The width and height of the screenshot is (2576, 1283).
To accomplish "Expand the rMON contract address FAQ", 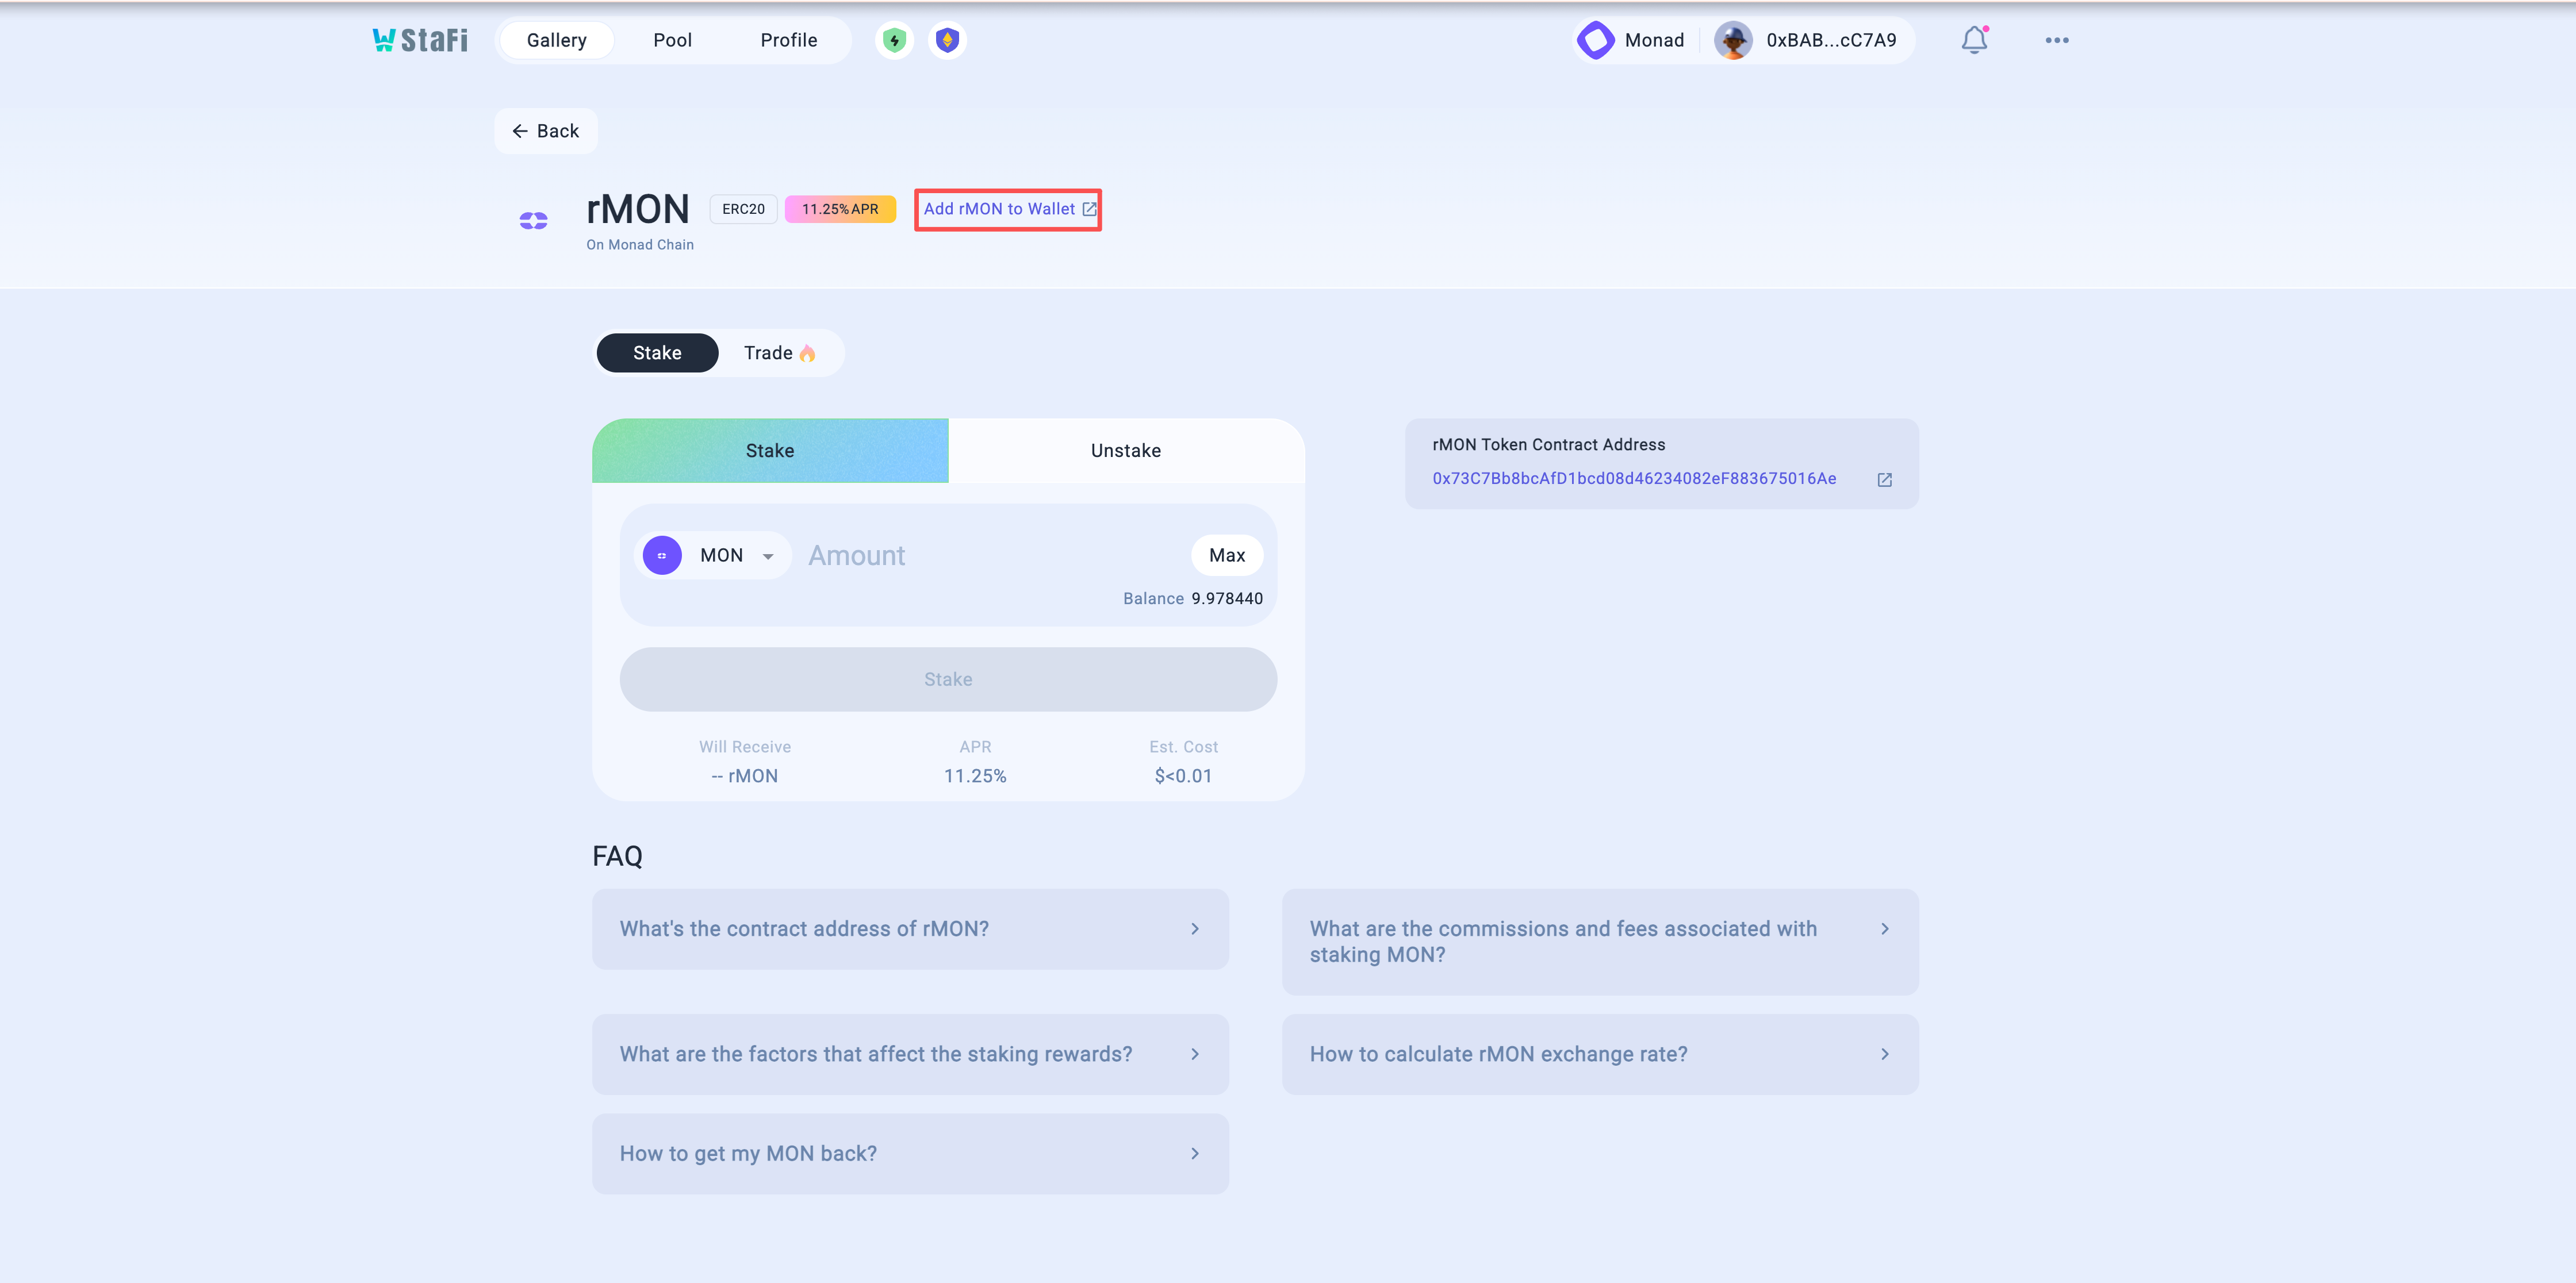I will point(909,929).
